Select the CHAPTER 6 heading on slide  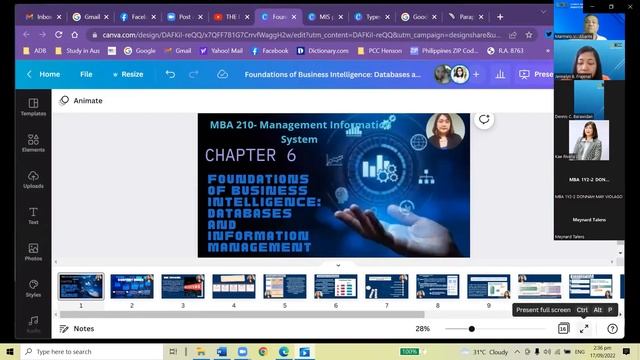250,156
